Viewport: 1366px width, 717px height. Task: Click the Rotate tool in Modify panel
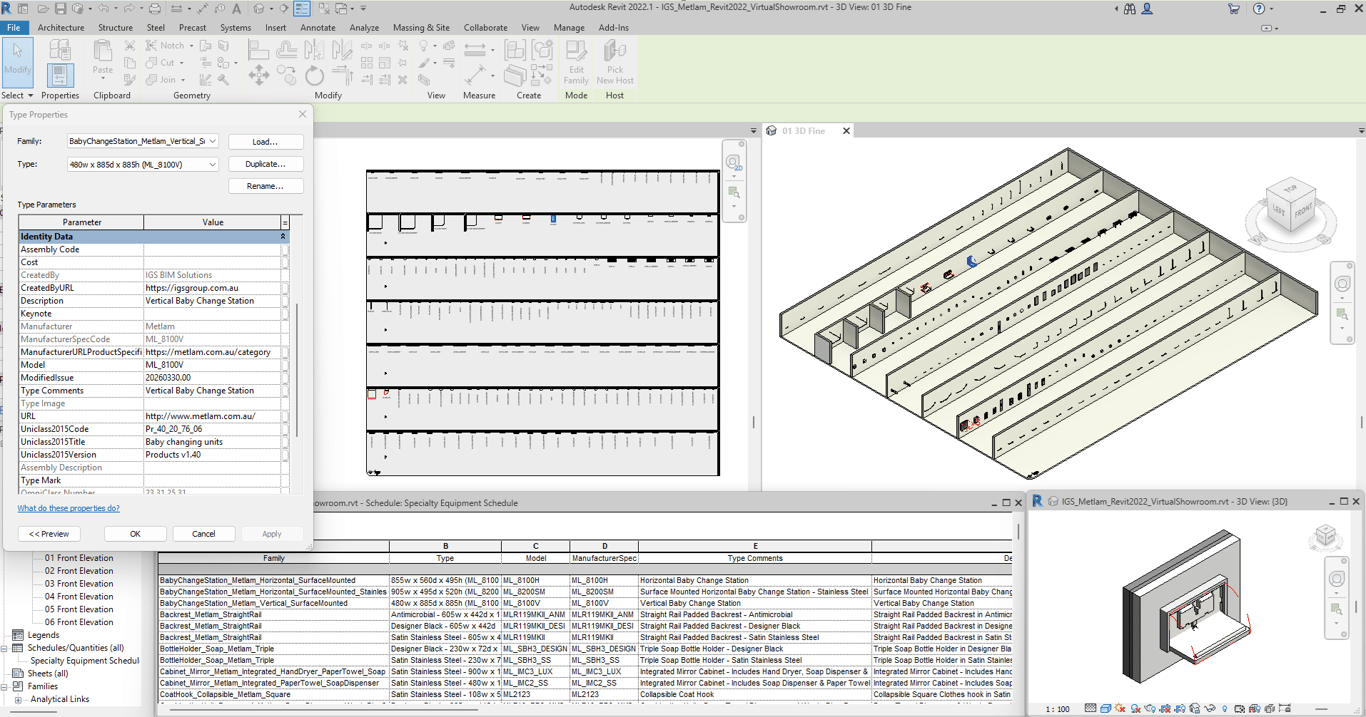(315, 75)
